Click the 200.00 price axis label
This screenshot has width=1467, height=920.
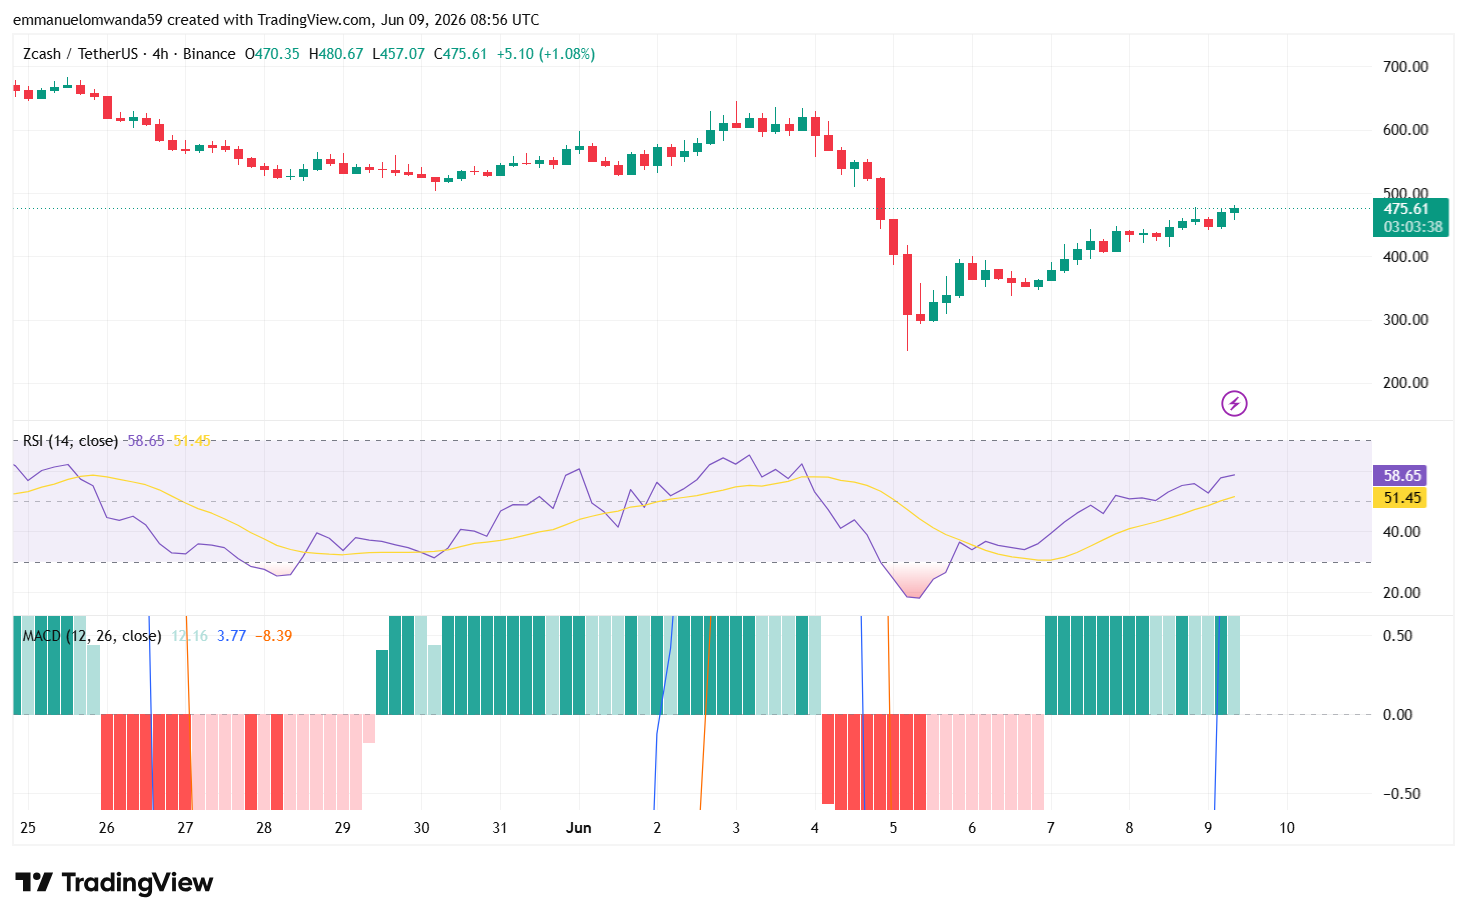pyautogui.click(x=1405, y=383)
